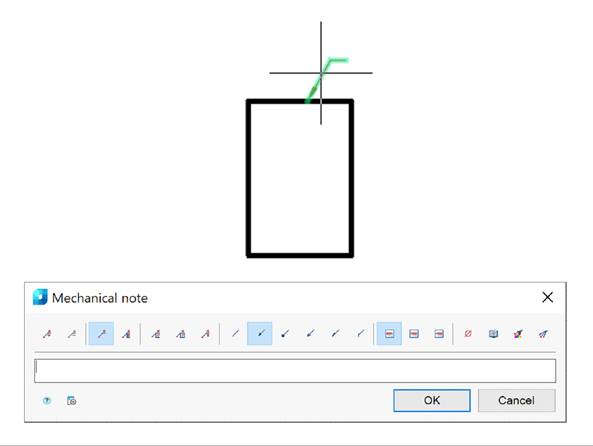Image resolution: width=593 pixels, height=446 pixels.
Task: Toggle the highlighted leader style before the first separator group end
Action: [x=101, y=333]
